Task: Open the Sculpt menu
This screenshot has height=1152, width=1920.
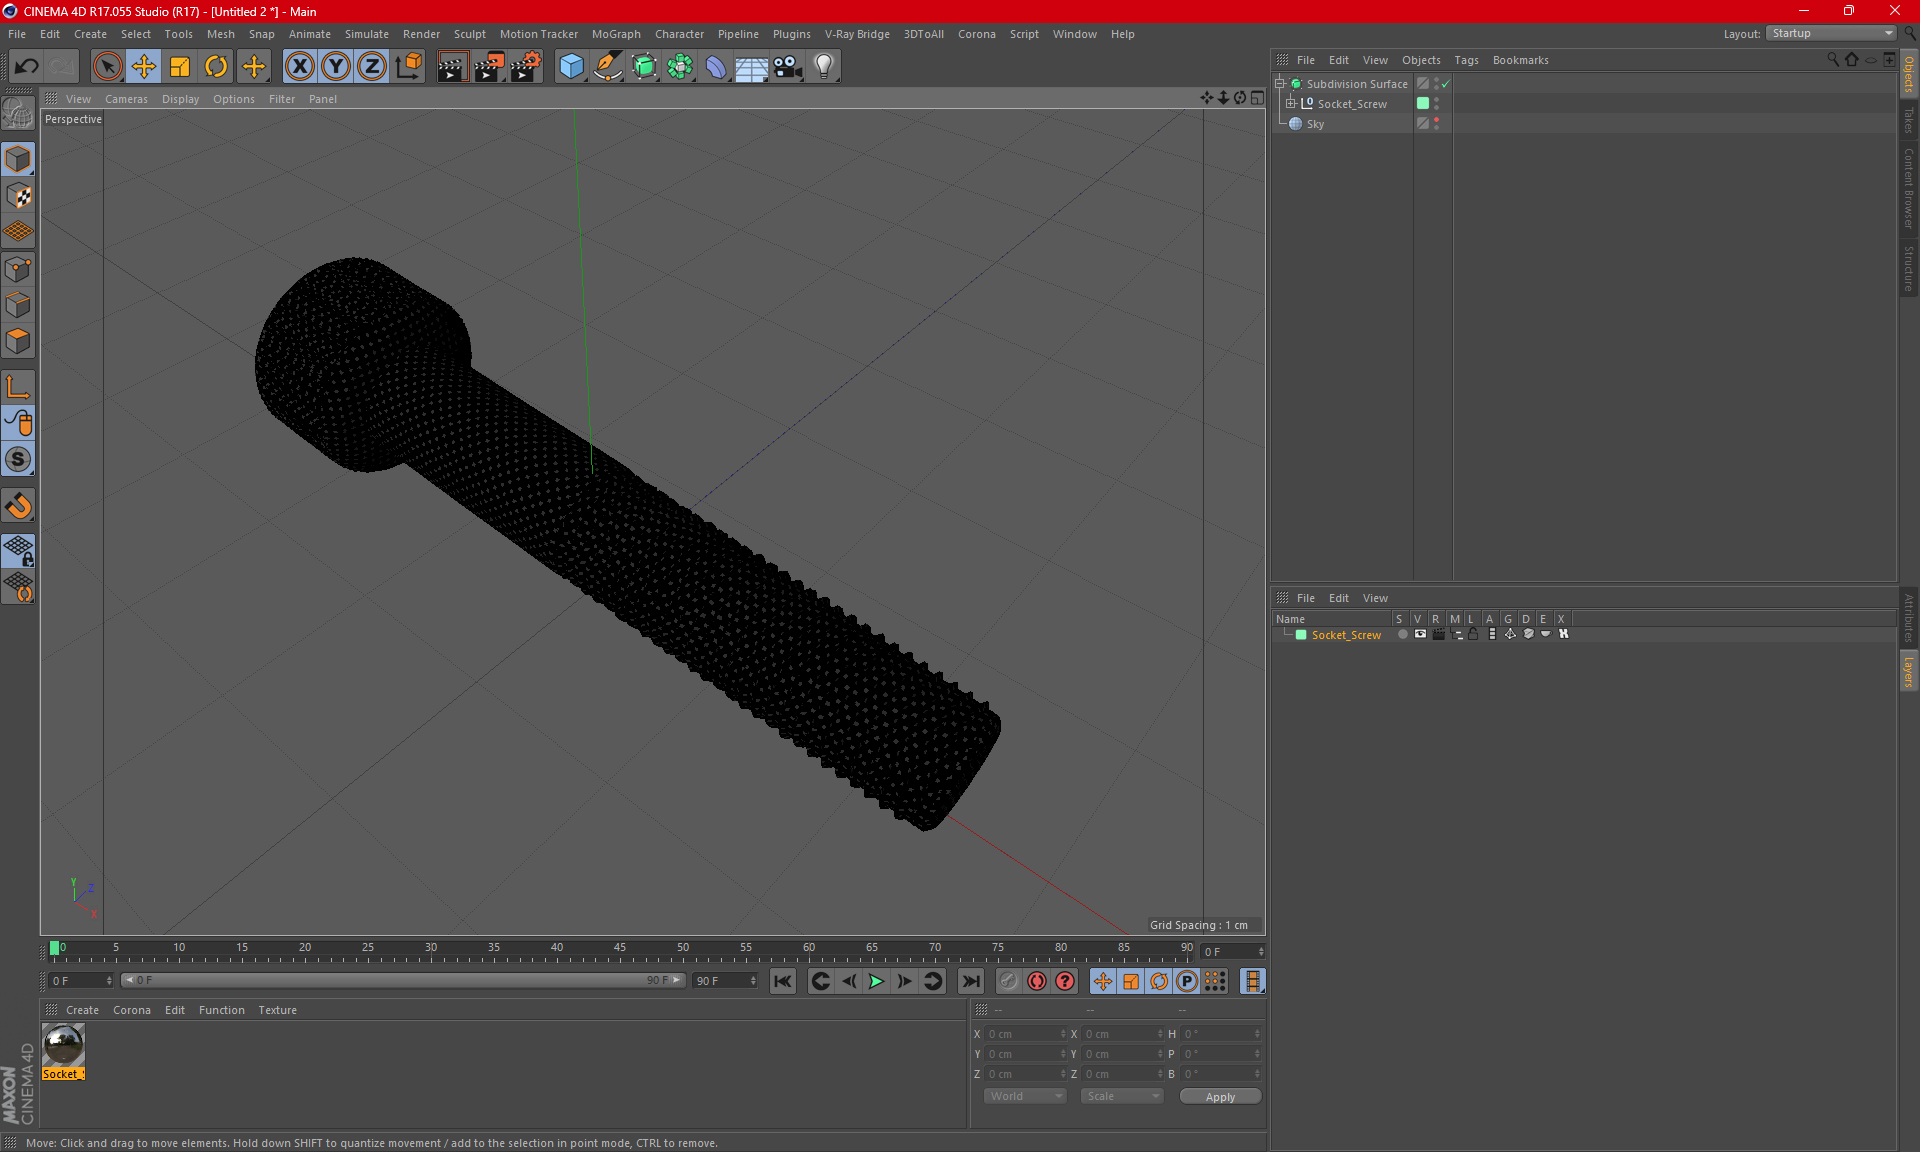Action: 469,34
